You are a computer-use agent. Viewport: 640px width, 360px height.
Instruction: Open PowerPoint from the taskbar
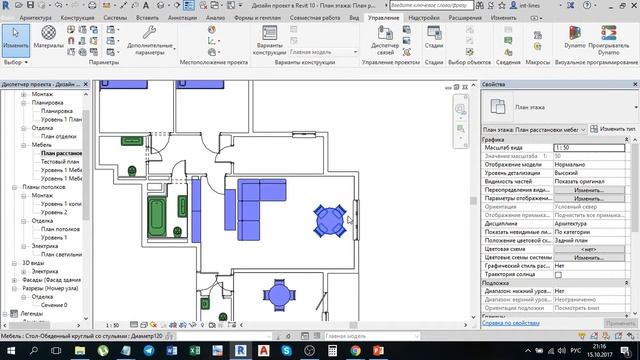(378, 351)
